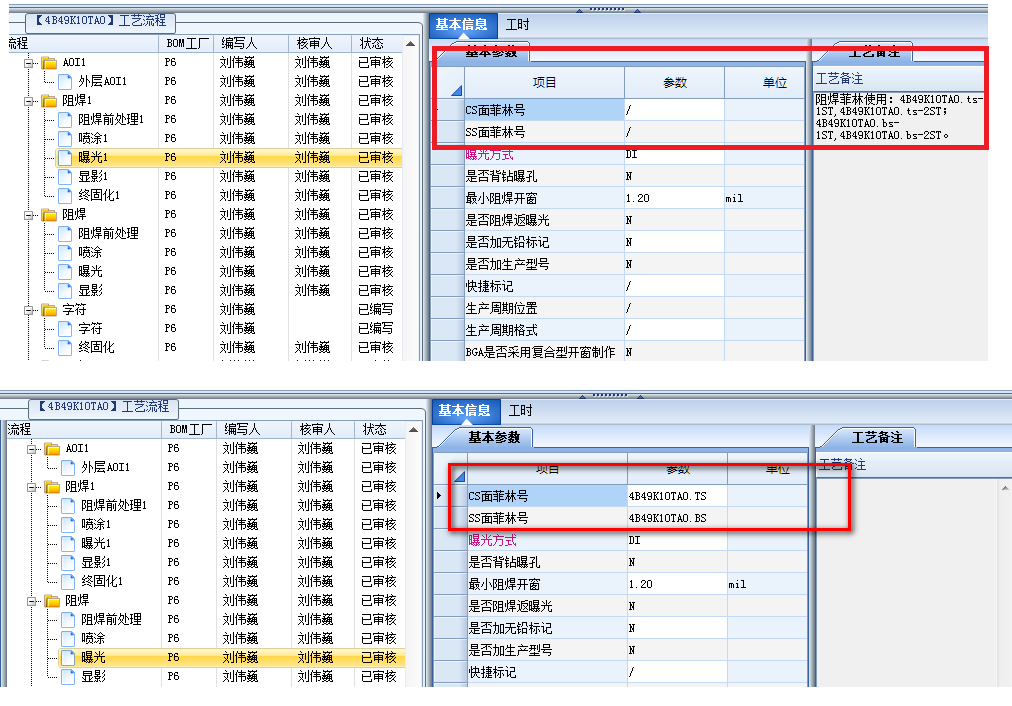Screen dimensions: 1012x706
Task: Click 阻焊前处理 document icon in upper window
Action: click(65, 234)
